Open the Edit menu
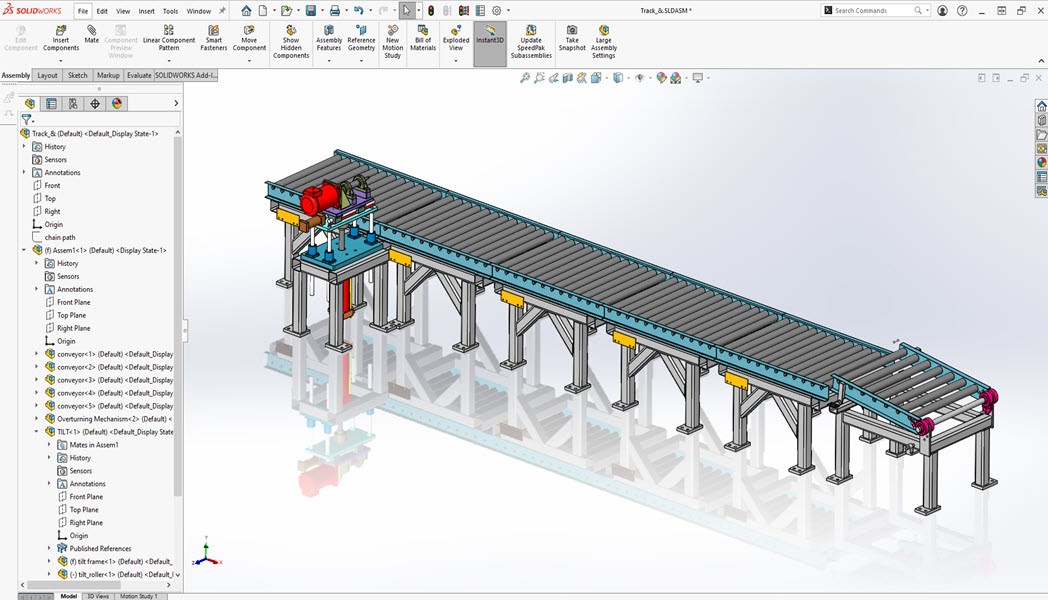Image resolution: width=1048 pixels, height=600 pixels. pyautogui.click(x=102, y=11)
